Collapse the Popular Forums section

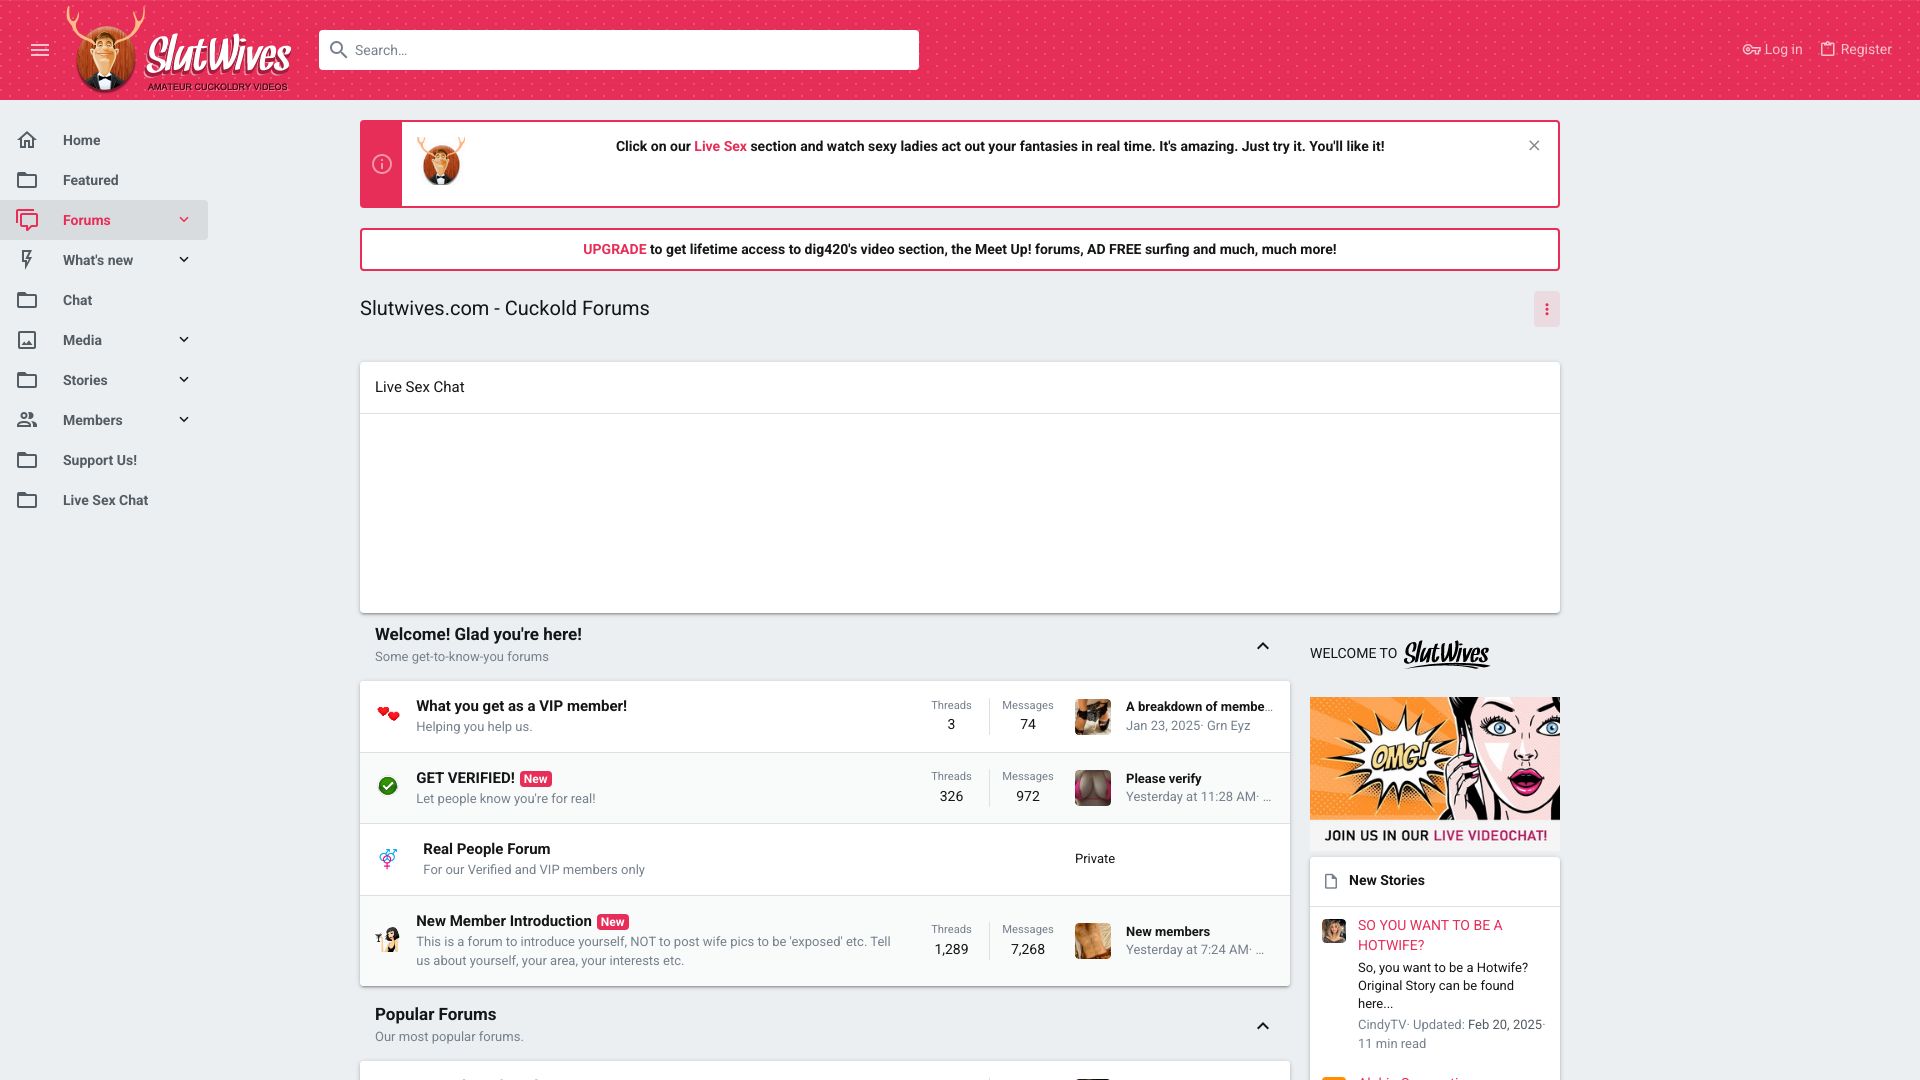pos(1262,1026)
